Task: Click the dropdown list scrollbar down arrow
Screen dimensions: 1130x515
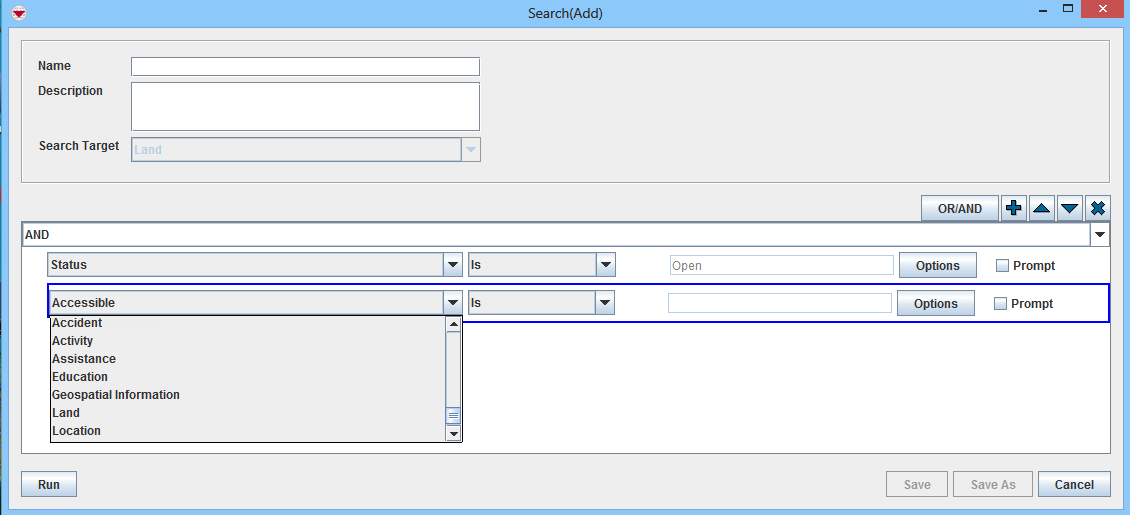Action: [453, 434]
